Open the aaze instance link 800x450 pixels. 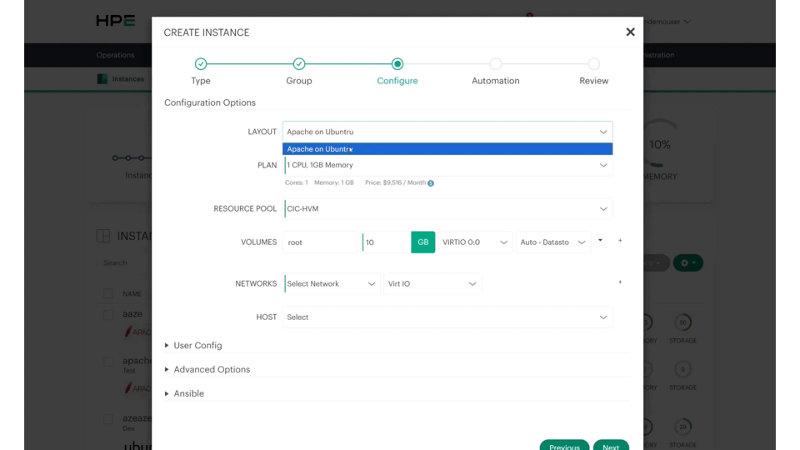click(132, 314)
